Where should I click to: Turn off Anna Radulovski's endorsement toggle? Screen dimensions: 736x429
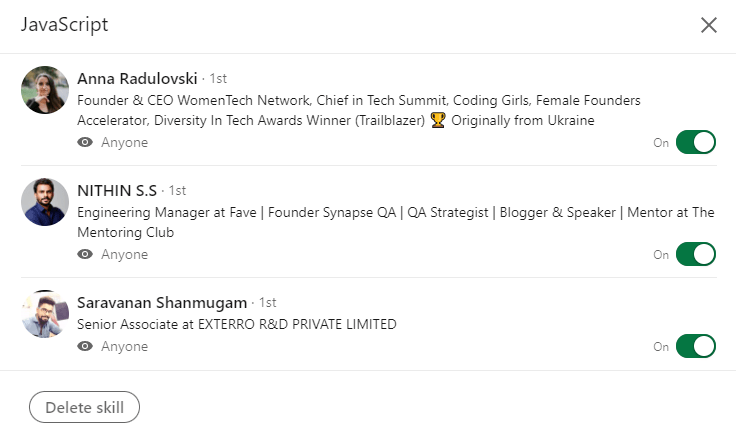click(x=696, y=142)
